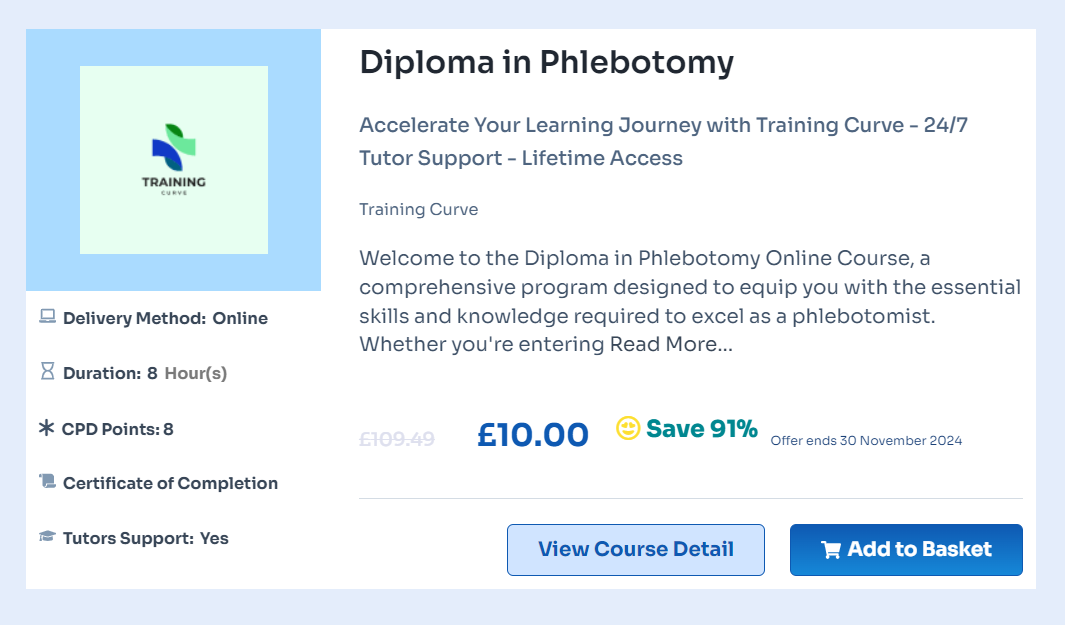
Task: Click the Save 91% discount label
Action: tap(702, 429)
